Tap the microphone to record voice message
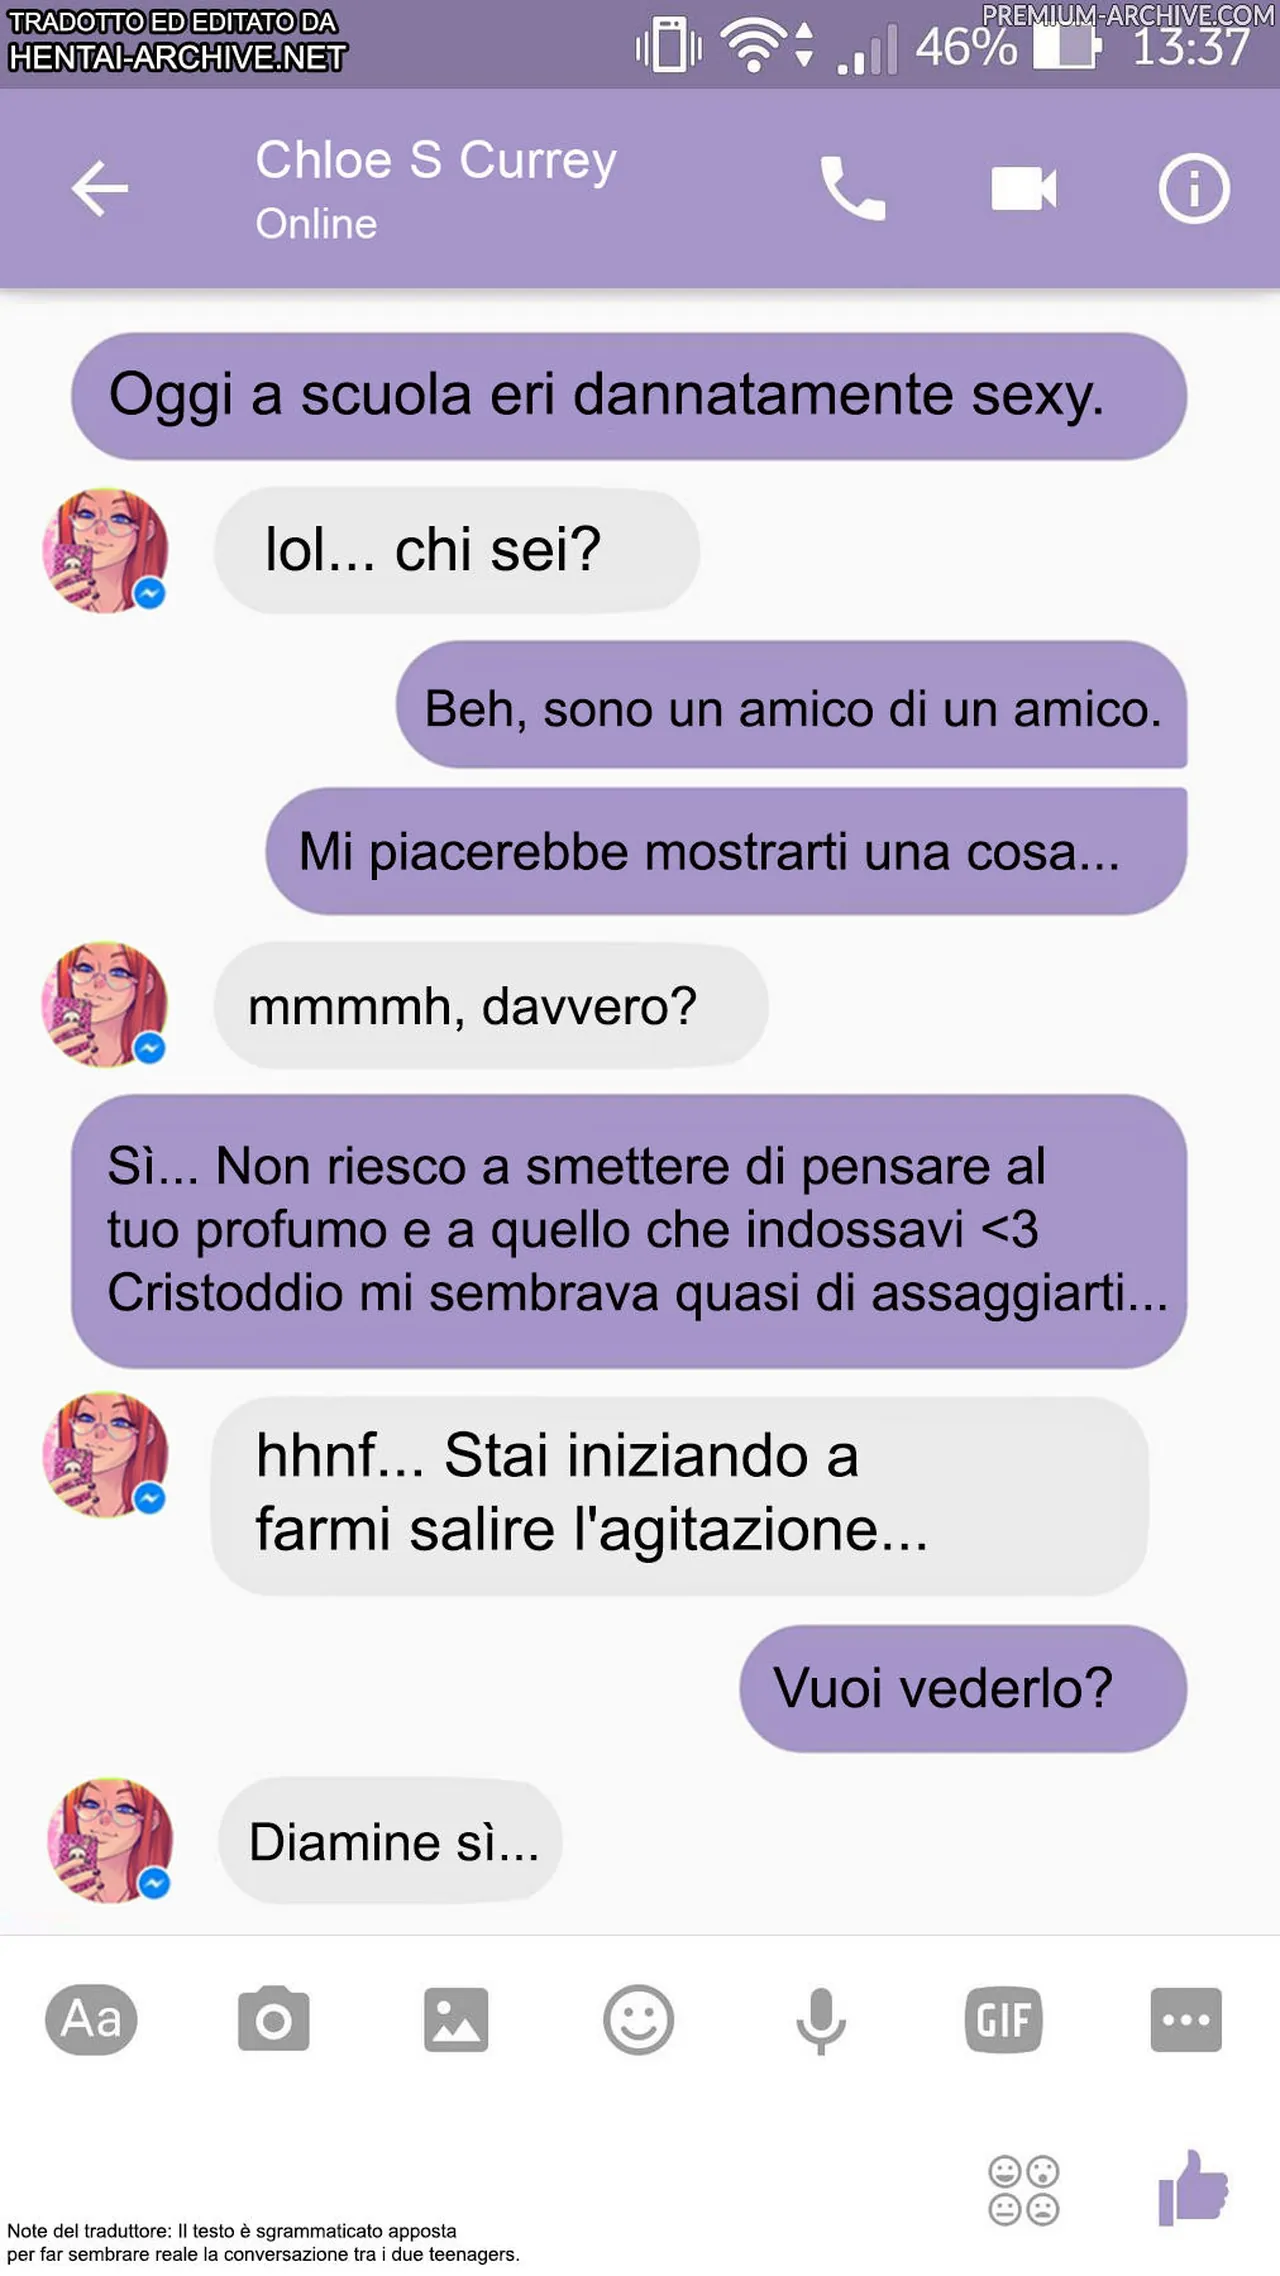This screenshot has height=2276, width=1280. tap(821, 2021)
